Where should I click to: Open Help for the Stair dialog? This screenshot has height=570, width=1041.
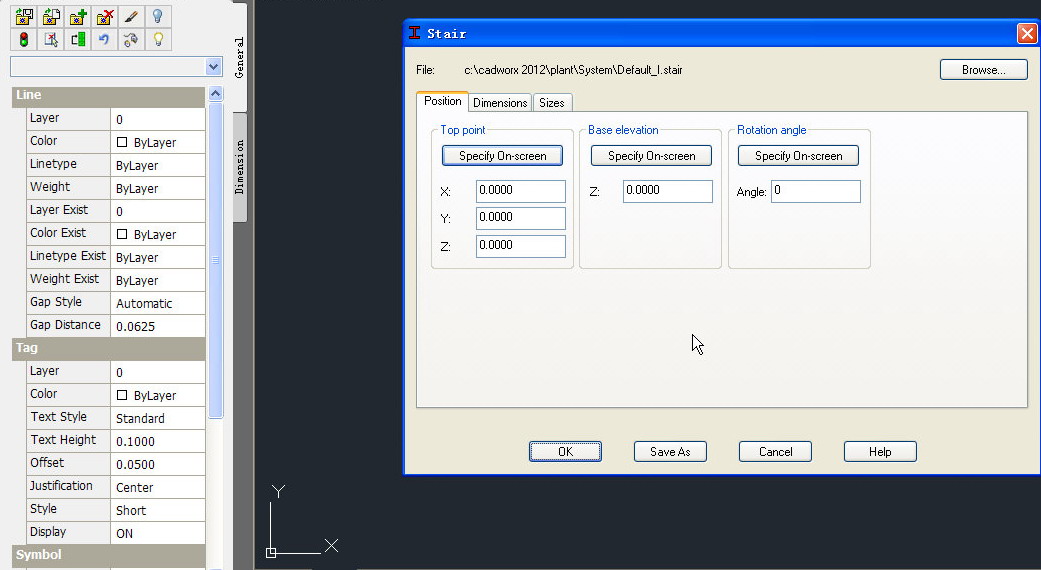click(880, 452)
